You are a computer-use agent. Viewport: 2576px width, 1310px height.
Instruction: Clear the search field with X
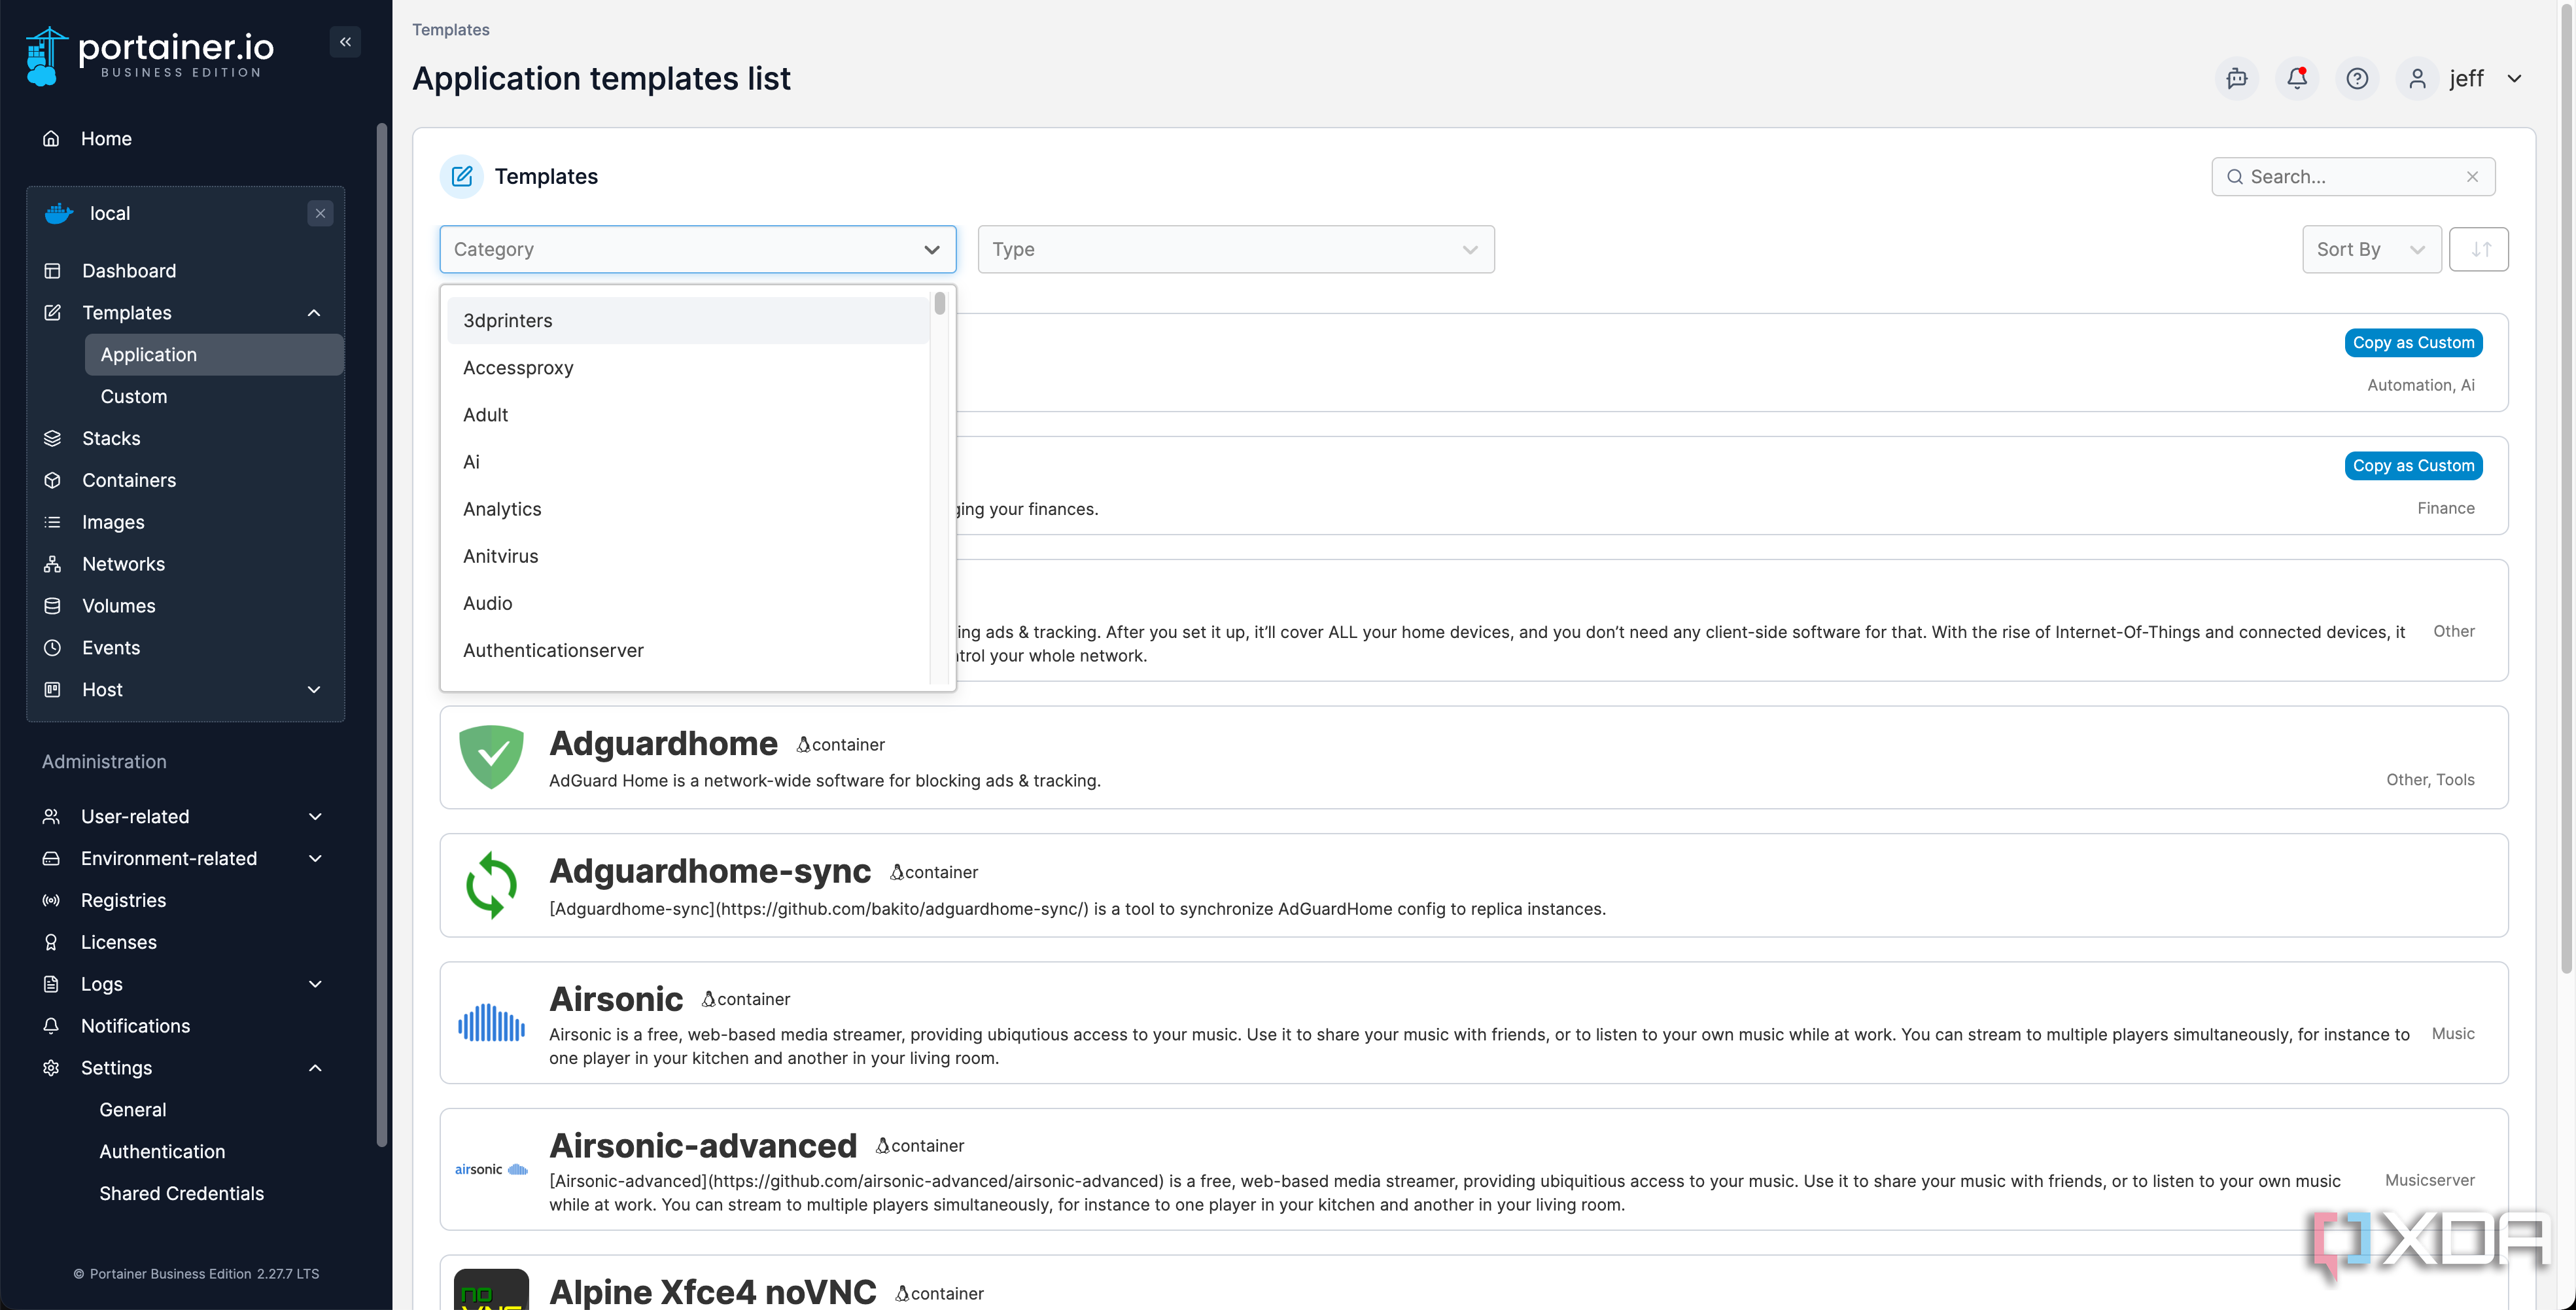2472,177
